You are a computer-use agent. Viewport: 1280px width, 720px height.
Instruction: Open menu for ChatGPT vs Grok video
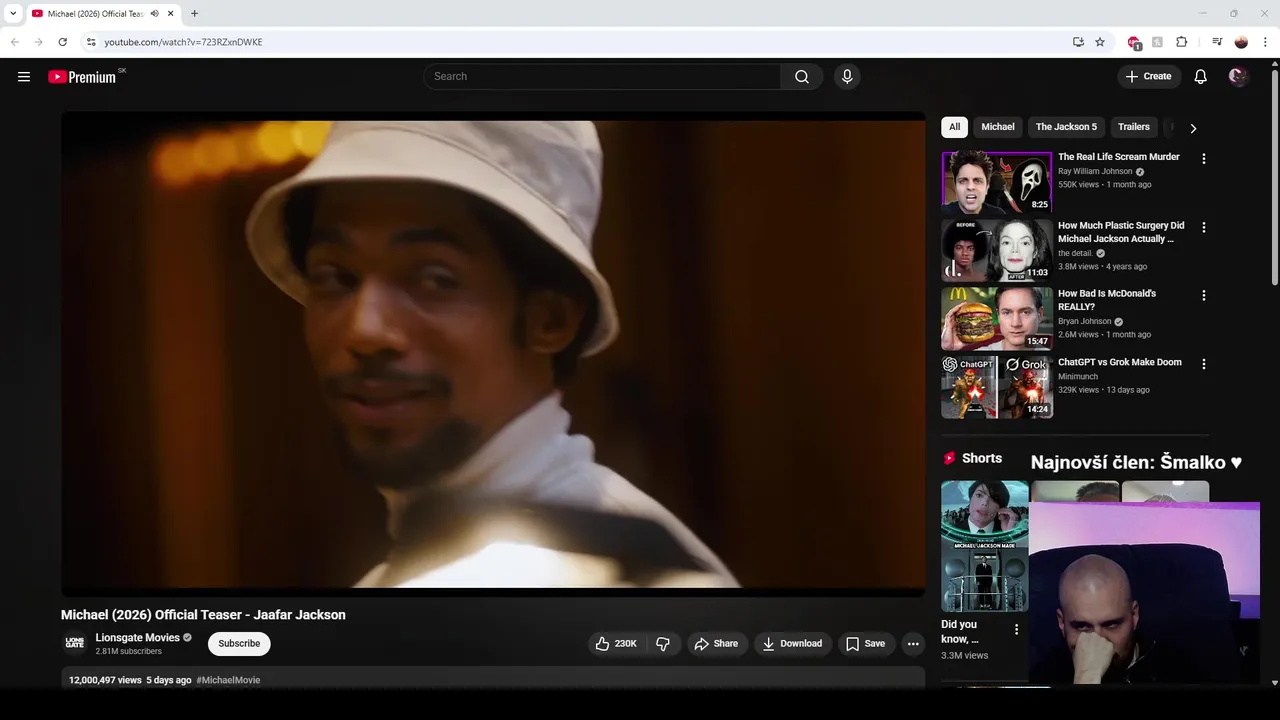pyautogui.click(x=1203, y=364)
